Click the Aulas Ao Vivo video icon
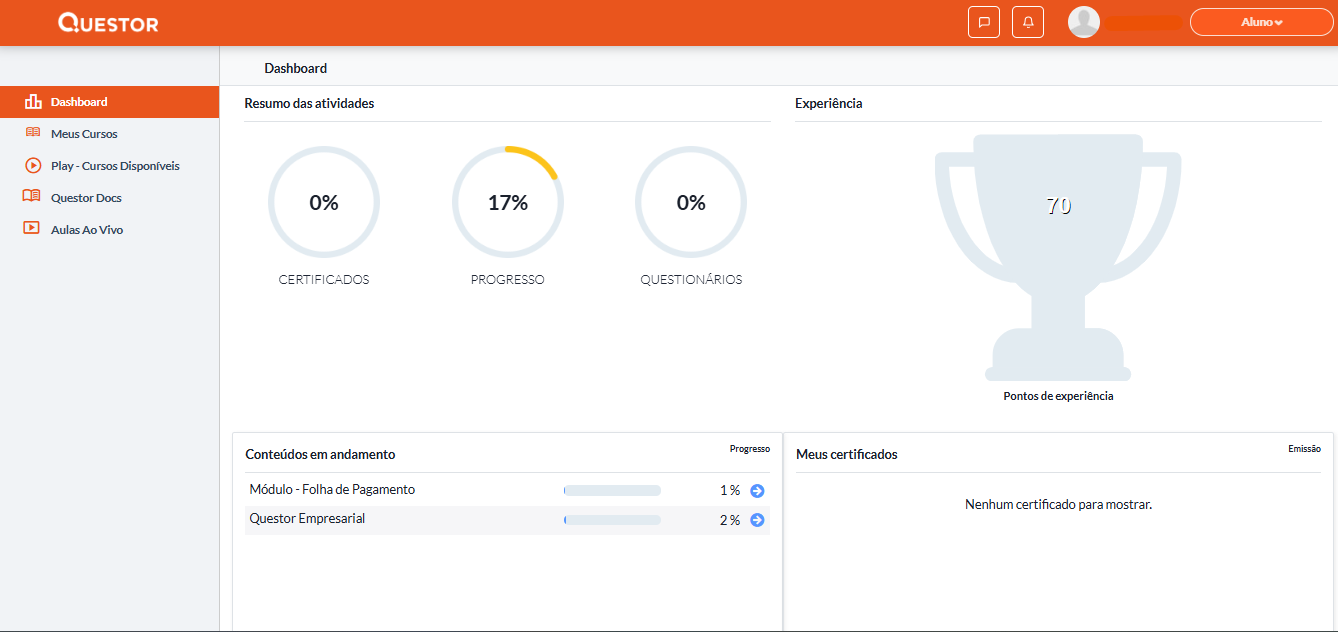 point(32,229)
